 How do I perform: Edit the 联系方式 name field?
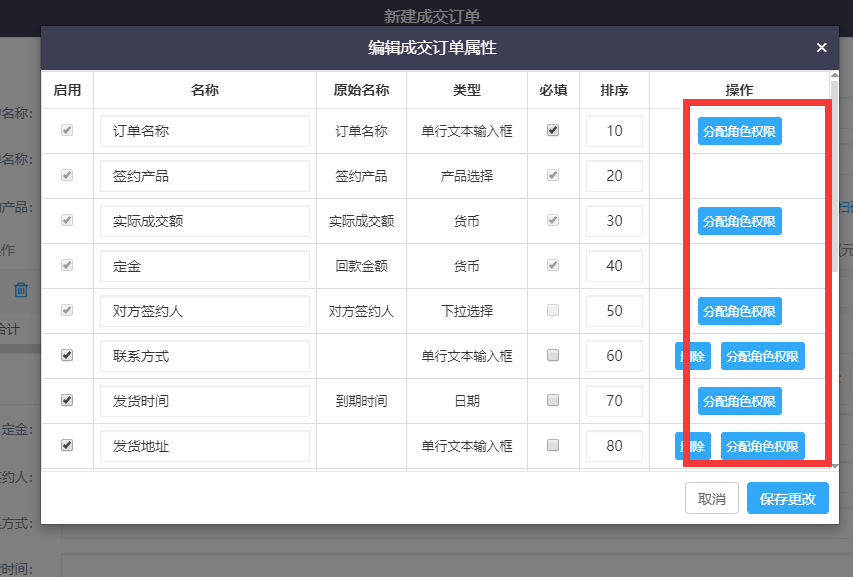click(x=205, y=356)
